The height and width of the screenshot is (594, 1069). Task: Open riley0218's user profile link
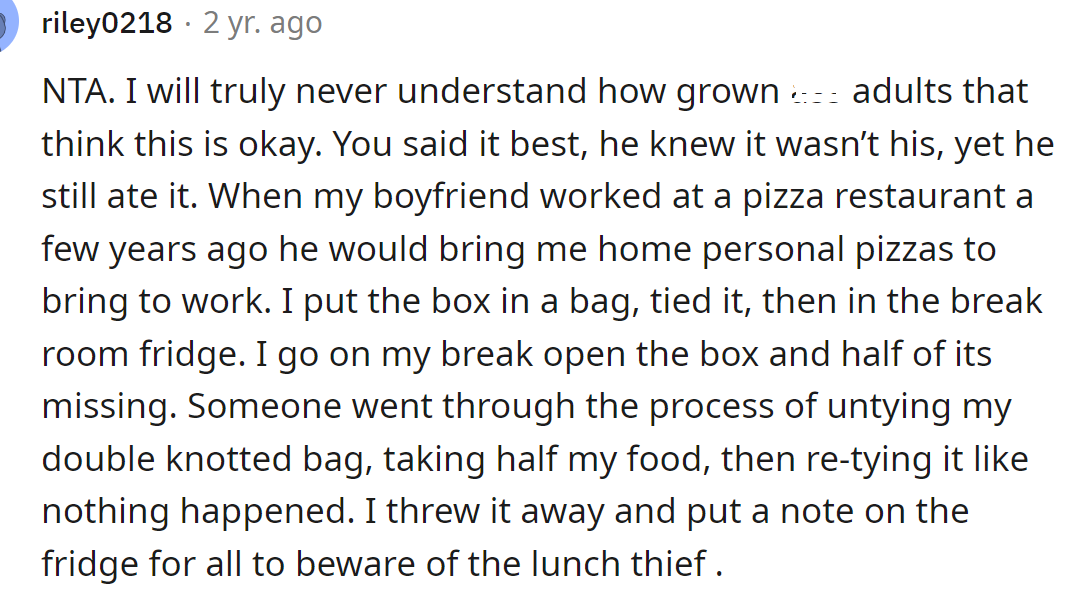[x=107, y=23]
